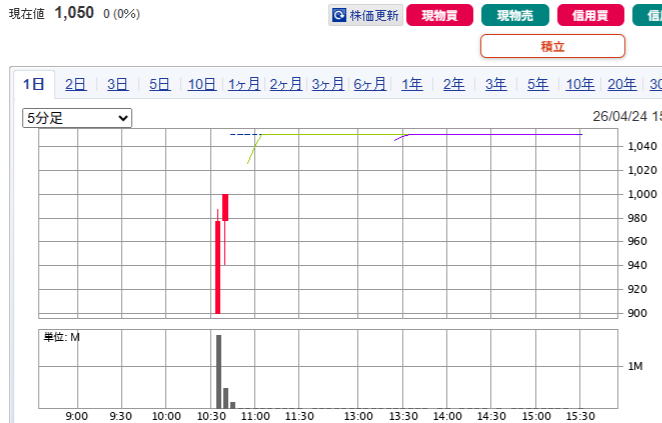This screenshot has height=423, width=662.
Task: Switch to the 3日 chart range
Action: [117, 85]
